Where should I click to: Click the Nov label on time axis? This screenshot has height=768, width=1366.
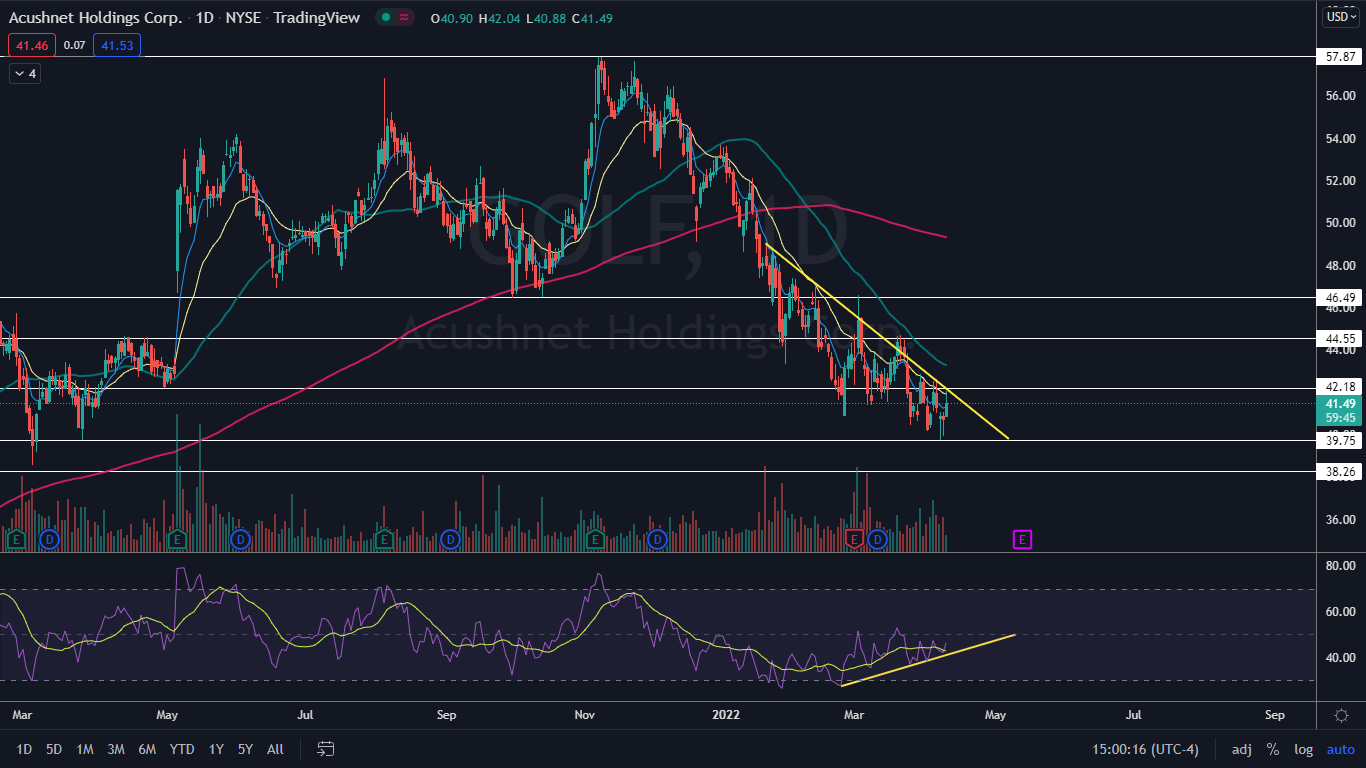pyautogui.click(x=585, y=716)
